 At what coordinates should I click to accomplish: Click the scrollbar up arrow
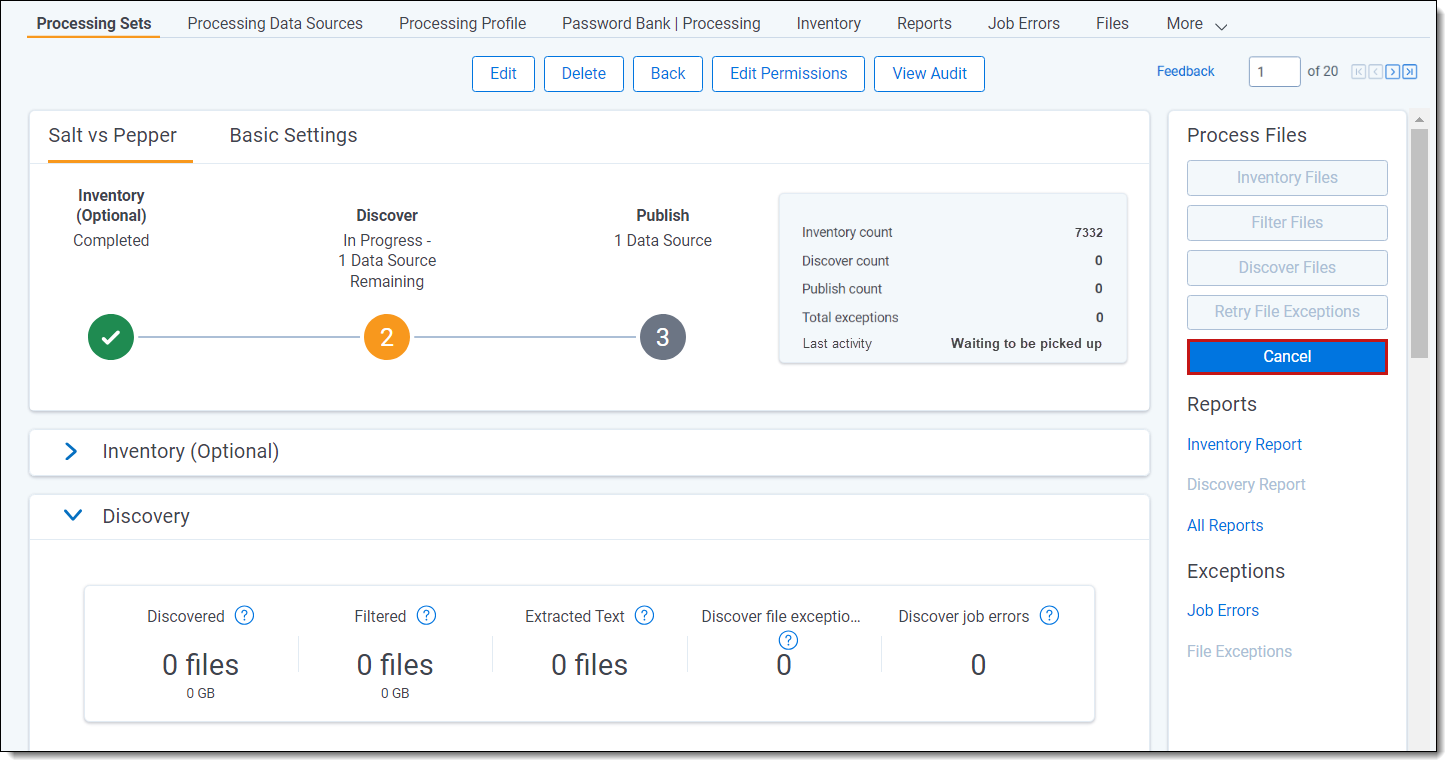[1419, 119]
